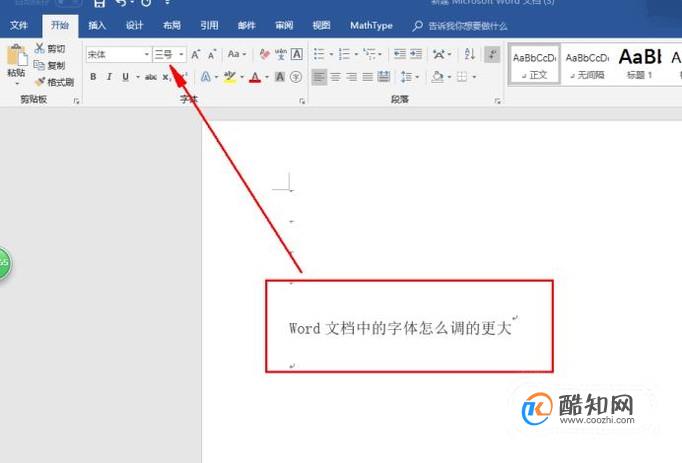Toggle Bold formatting
The image size is (682, 463).
(93, 77)
